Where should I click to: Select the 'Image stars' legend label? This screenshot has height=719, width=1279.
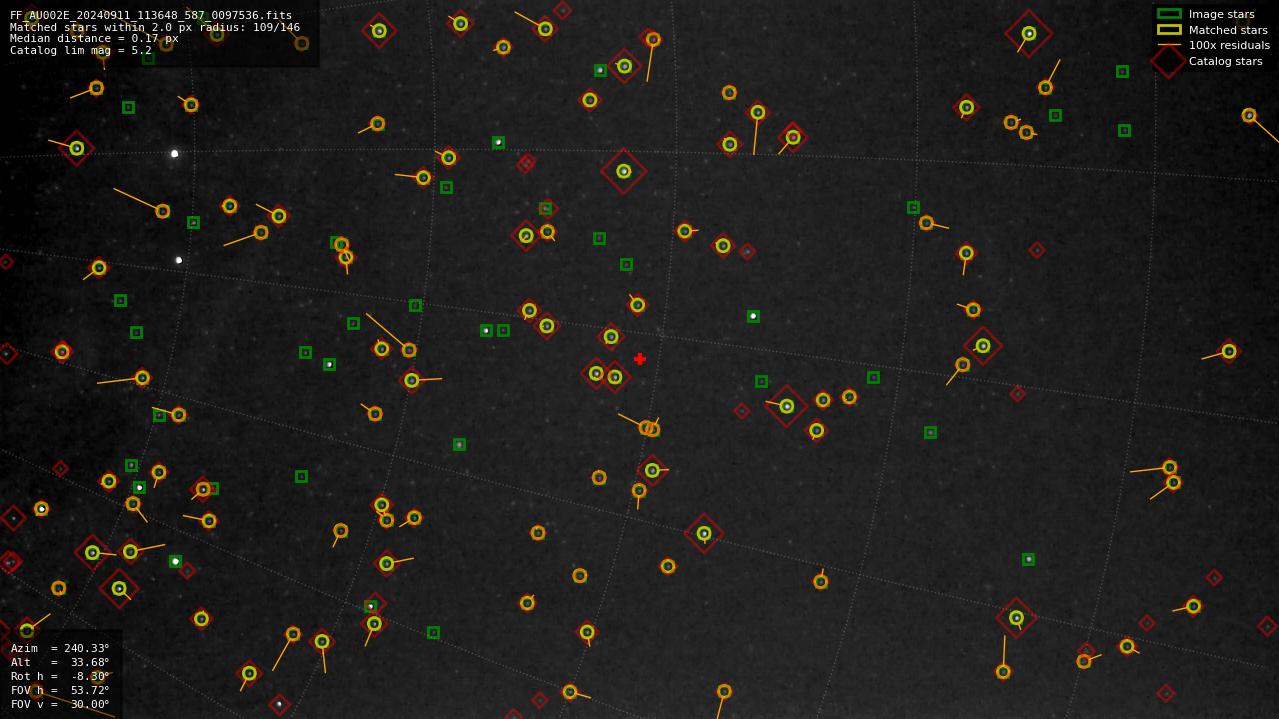(x=1221, y=14)
